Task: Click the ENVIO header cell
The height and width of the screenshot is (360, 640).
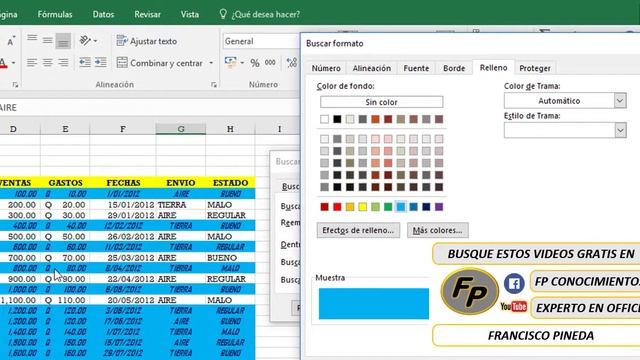Action: 181,183
